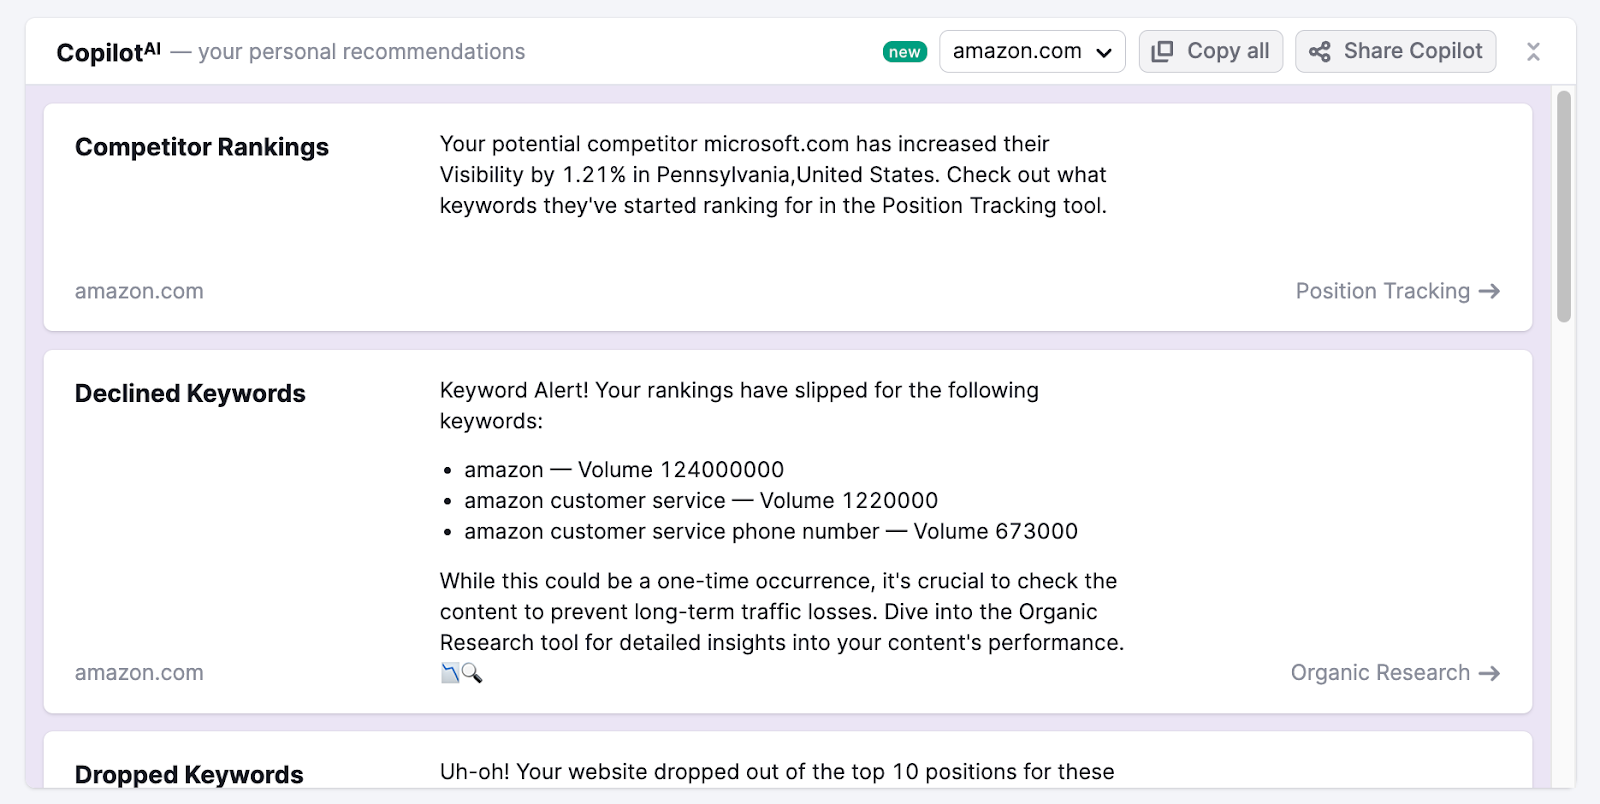This screenshot has height=804, width=1600.
Task: Select the Competitor Rankings heading
Action: coord(201,147)
